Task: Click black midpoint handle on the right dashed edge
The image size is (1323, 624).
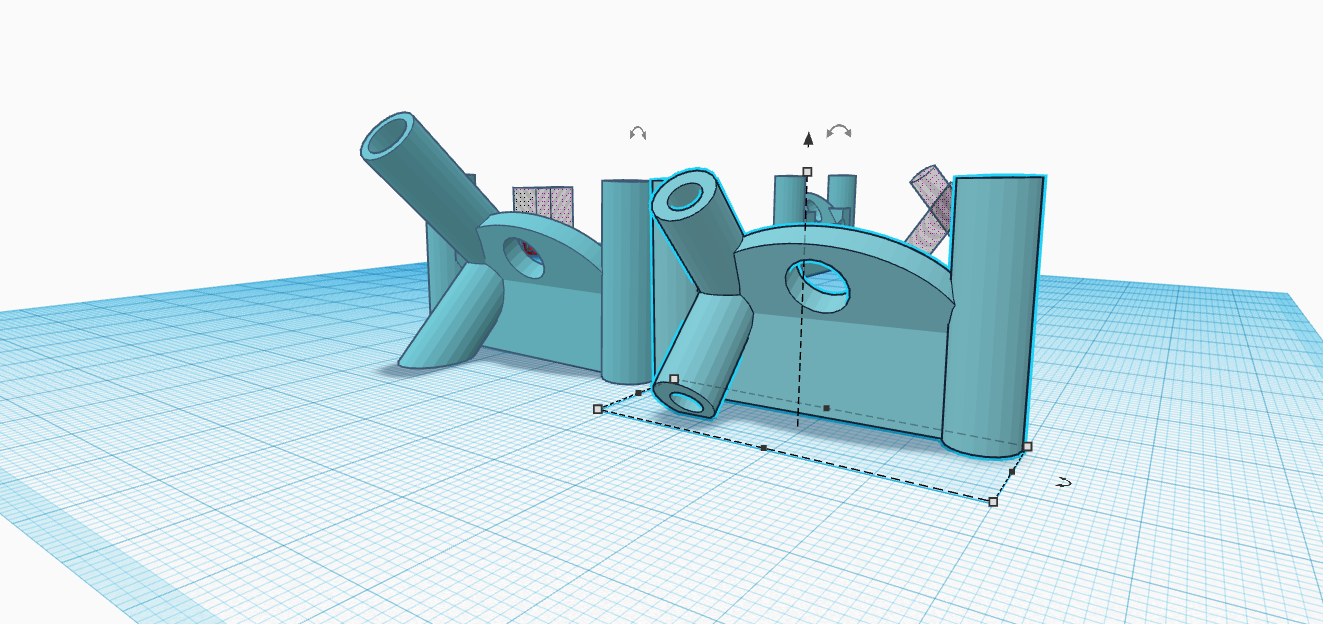Action: coord(1012,471)
